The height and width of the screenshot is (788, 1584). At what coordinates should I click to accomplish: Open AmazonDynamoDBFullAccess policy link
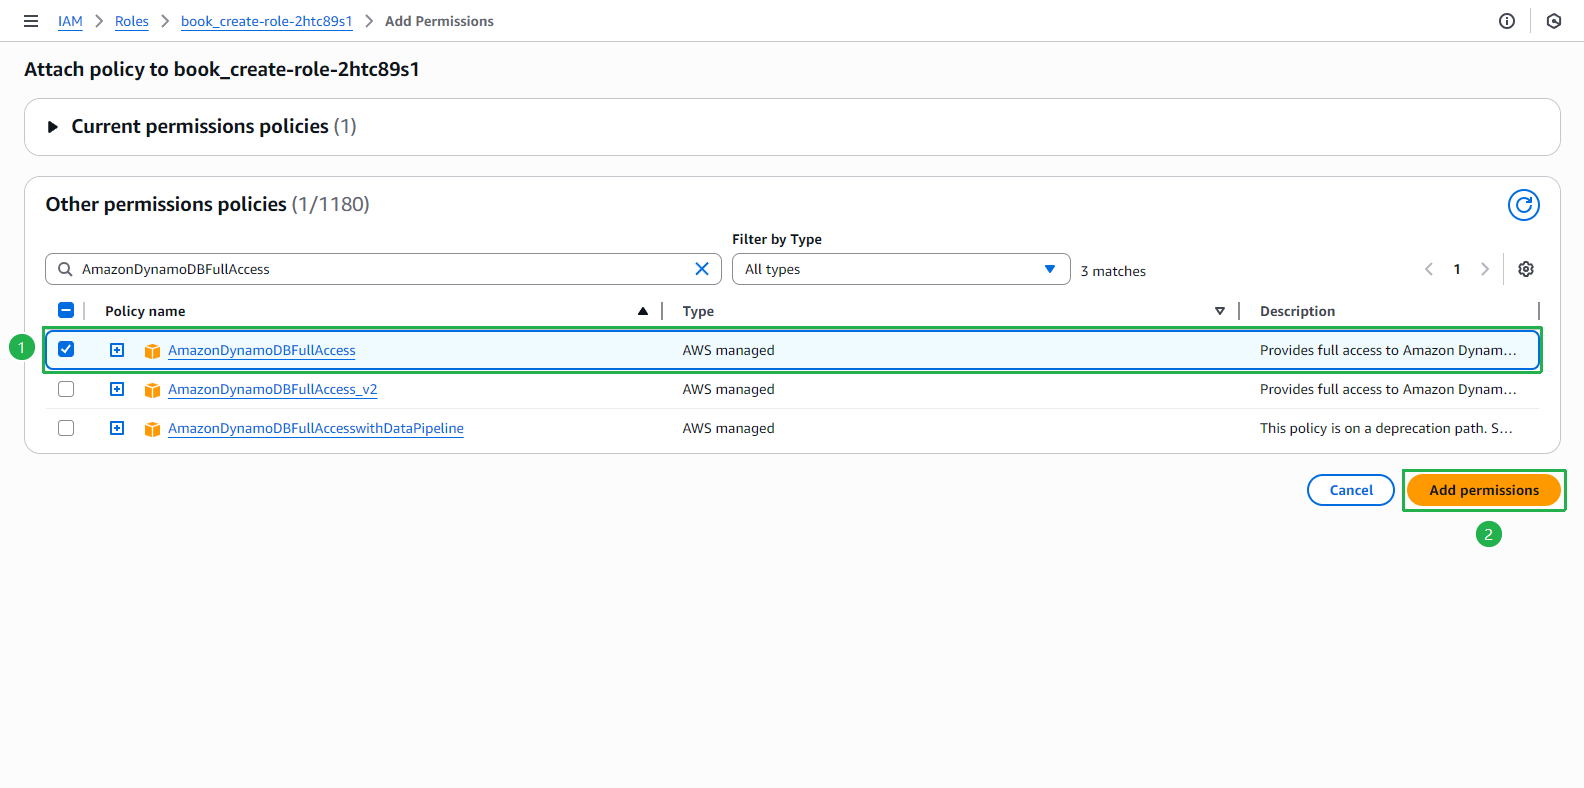pos(262,350)
